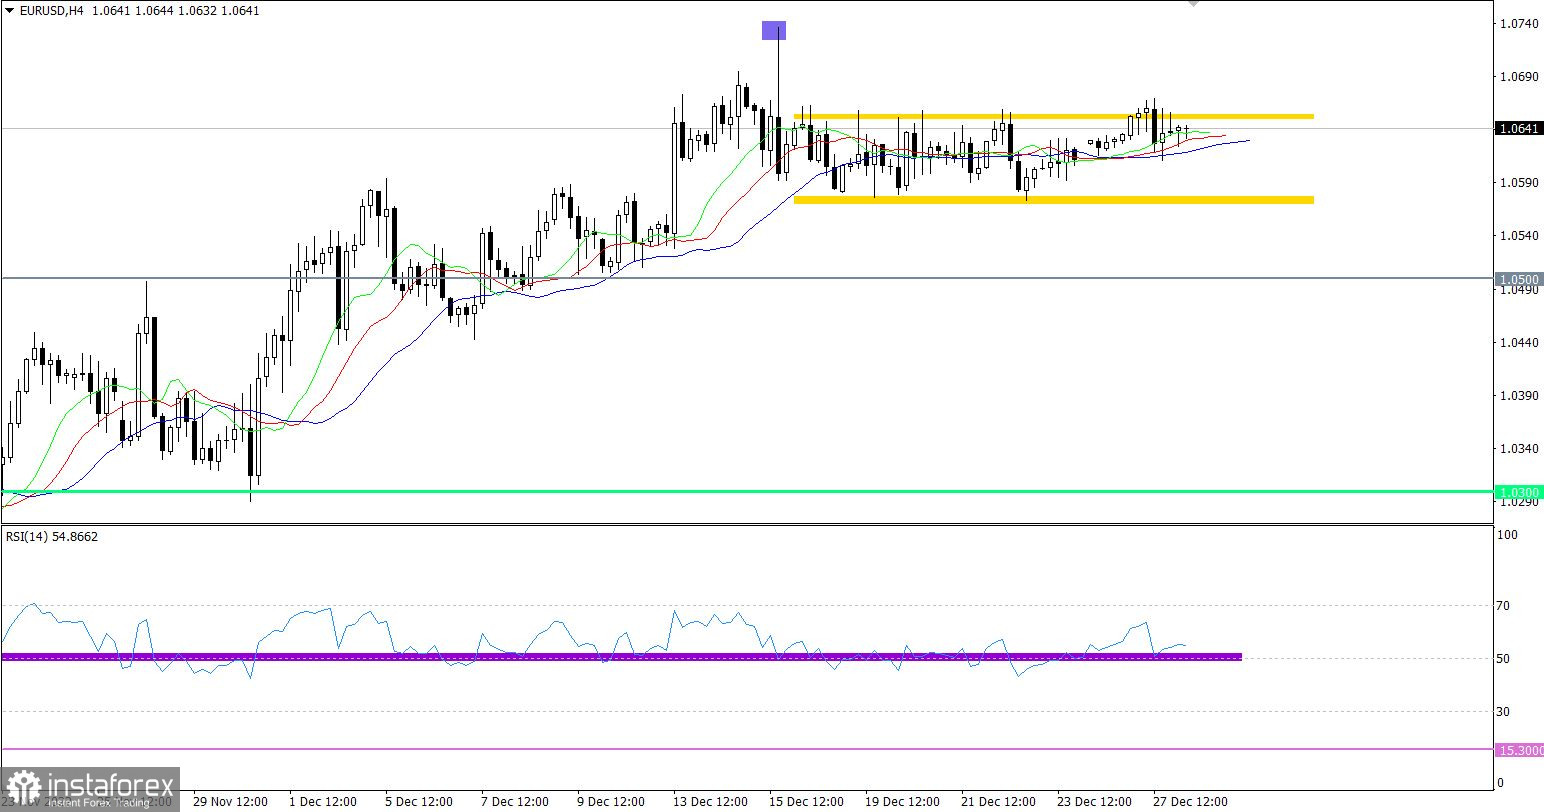1544x812 pixels.
Task: Click the 19 Dec 12:00 date label
Action: click(902, 802)
